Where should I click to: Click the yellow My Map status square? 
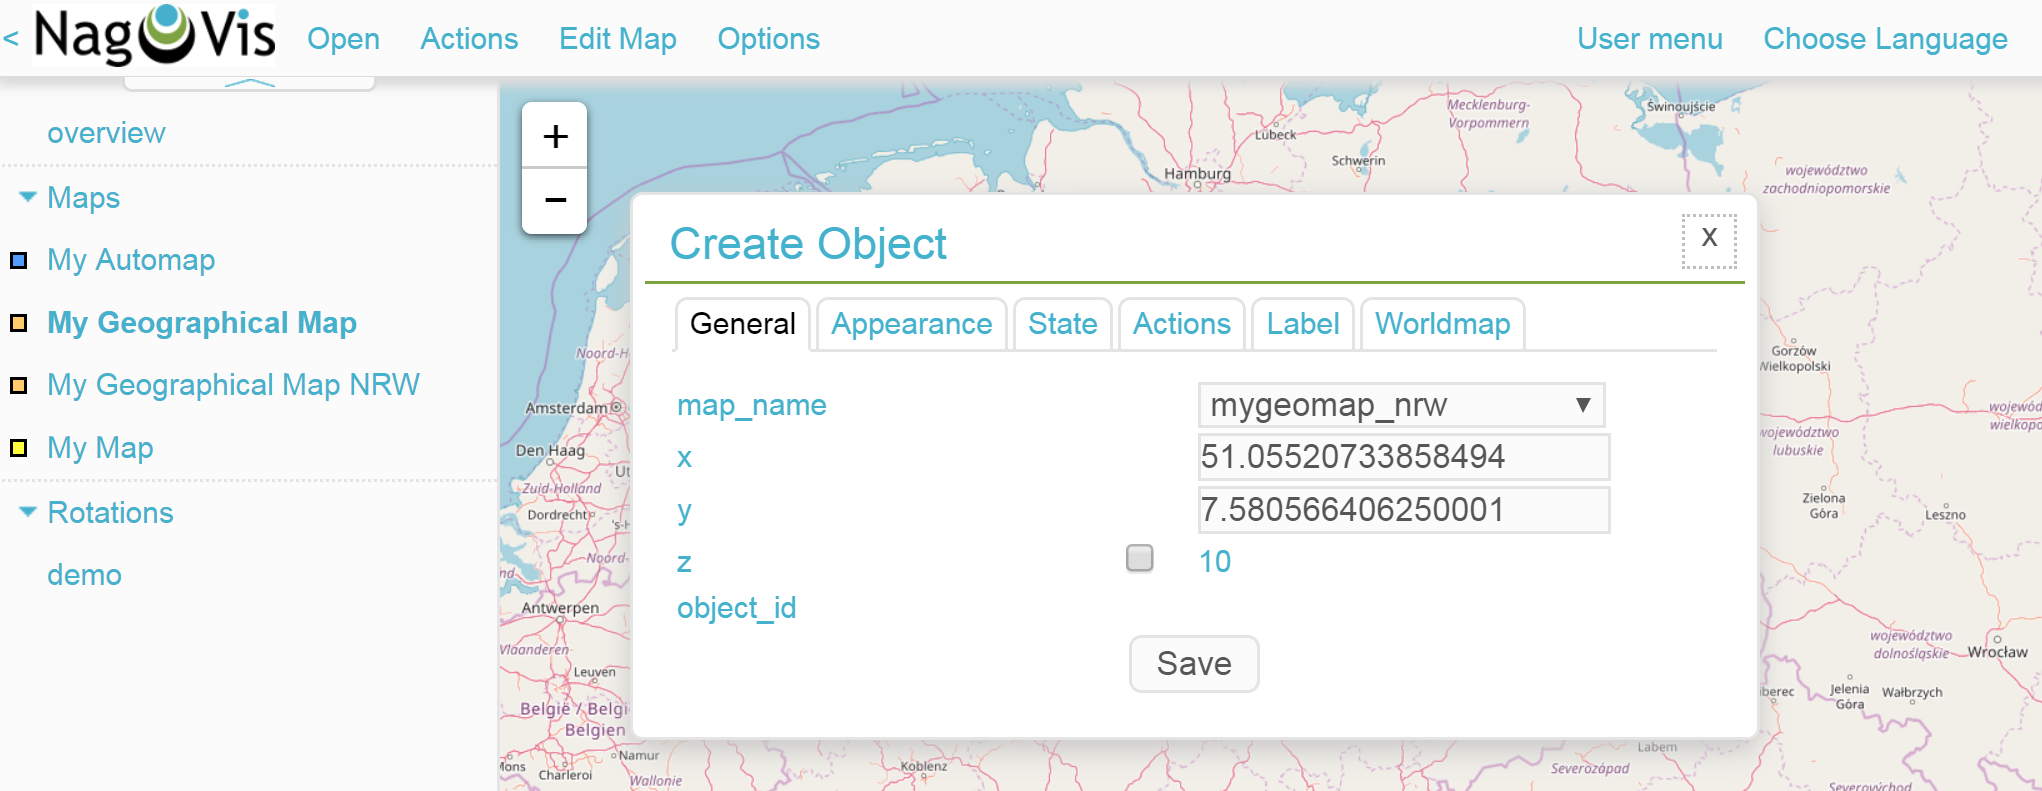tap(18, 448)
